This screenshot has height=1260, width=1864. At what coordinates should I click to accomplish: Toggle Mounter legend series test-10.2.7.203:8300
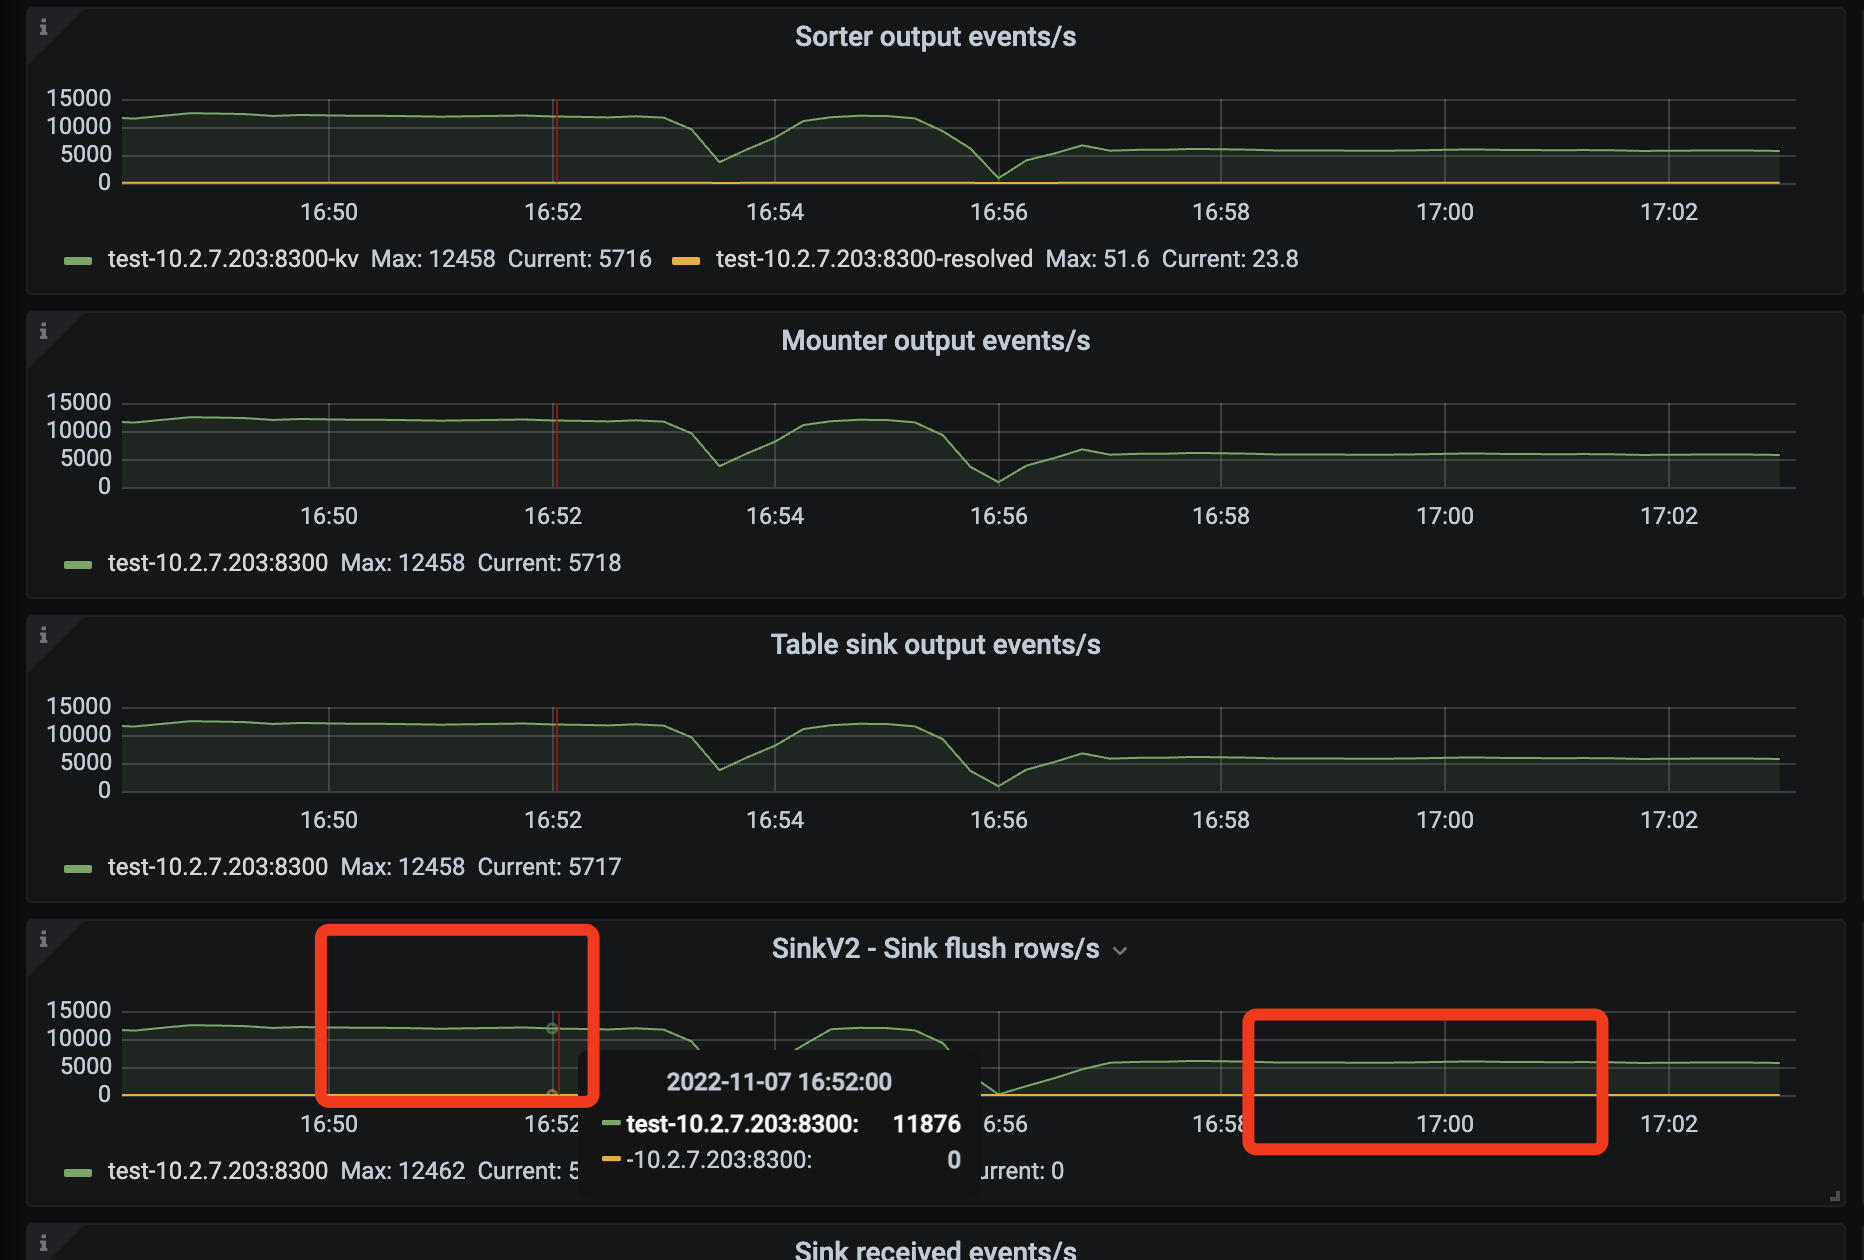tap(218, 563)
